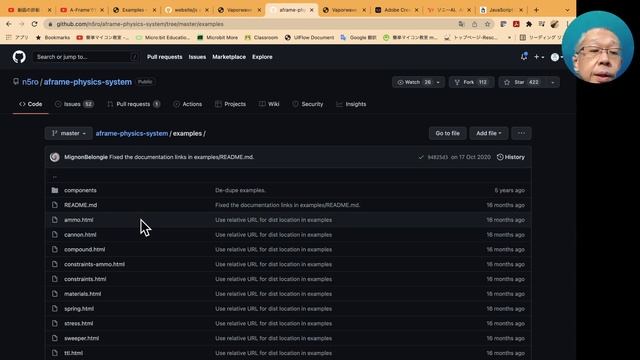
Task: Switch to the Issues tab
Action: [x=74, y=104]
